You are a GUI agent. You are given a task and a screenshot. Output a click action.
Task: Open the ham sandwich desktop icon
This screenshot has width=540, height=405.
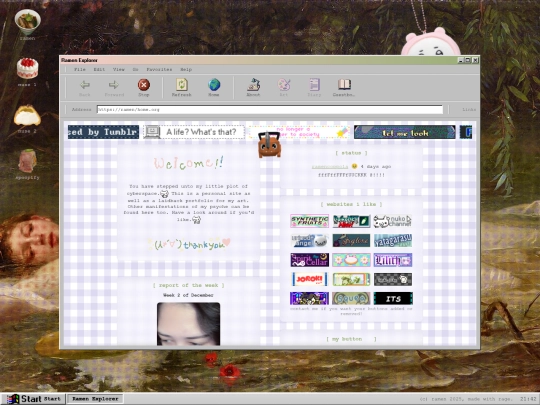pos(28,161)
